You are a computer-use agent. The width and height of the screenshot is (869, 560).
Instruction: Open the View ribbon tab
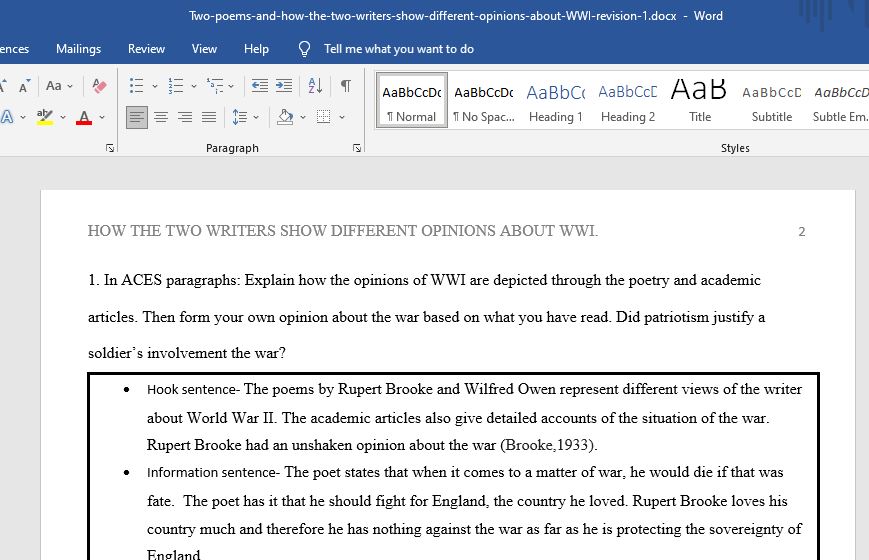point(204,49)
